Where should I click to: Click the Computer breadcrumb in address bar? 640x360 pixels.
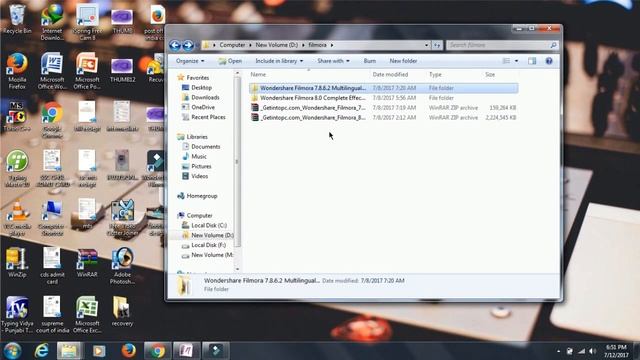(232, 45)
